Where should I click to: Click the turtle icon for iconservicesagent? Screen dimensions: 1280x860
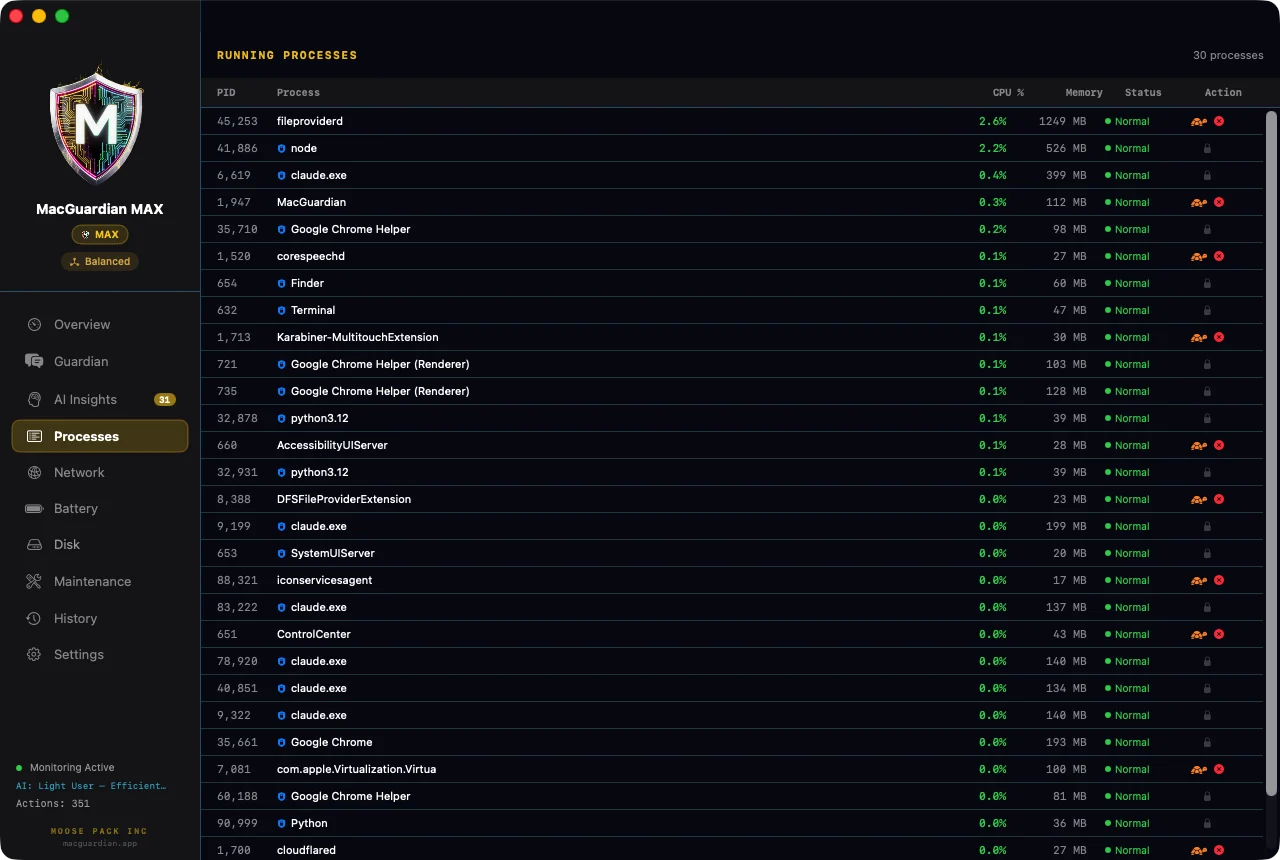tap(1198, 580)
